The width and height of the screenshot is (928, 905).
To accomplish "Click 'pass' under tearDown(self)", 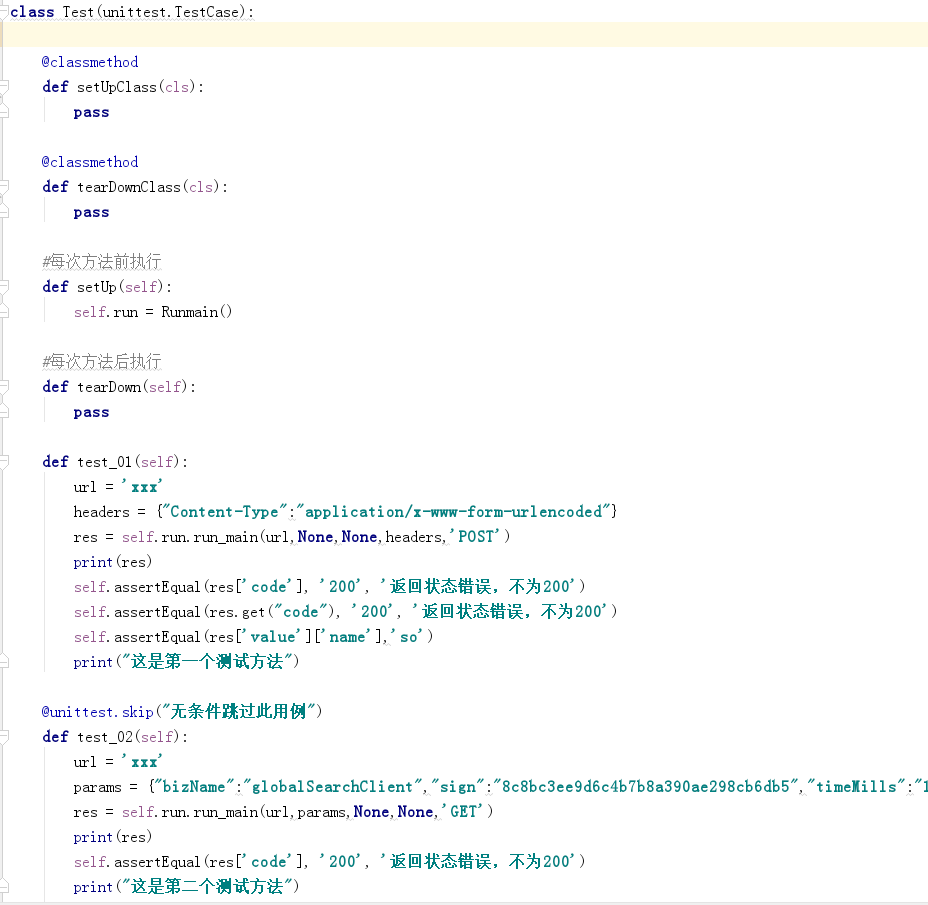I will (91, 413).
